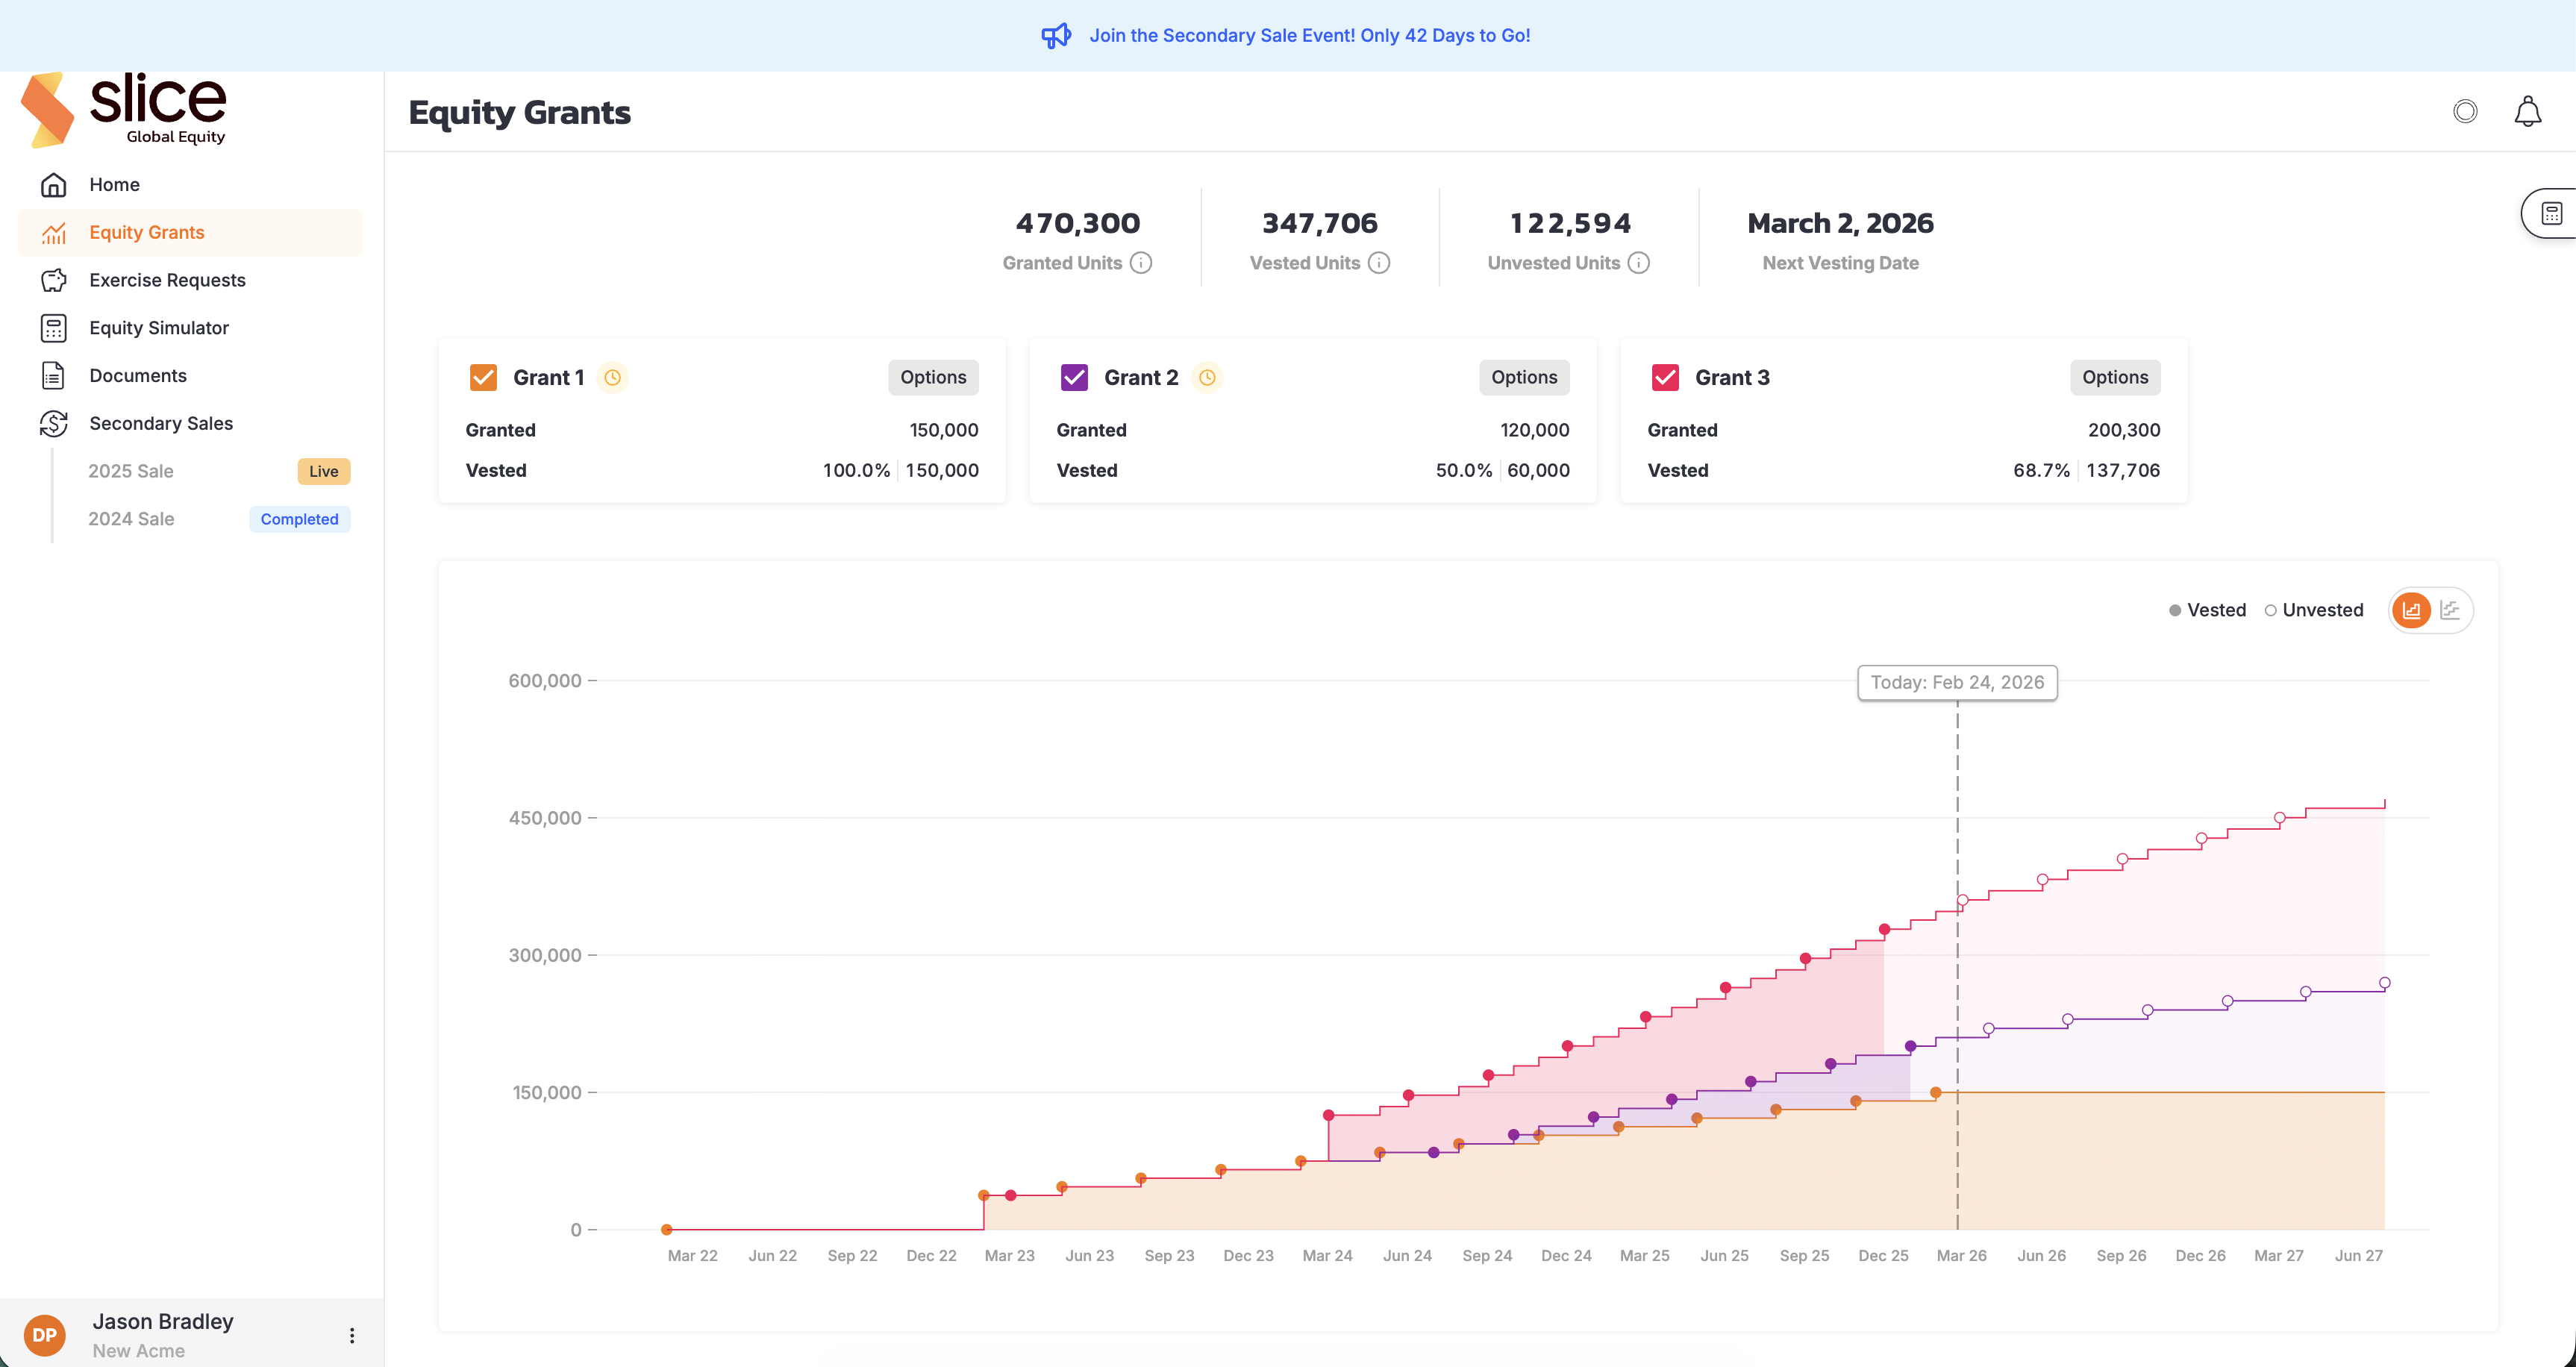This screenshot has height=1367, width=2576.
Task: Select the orange area chart view icon
Action: (2411, 610)
